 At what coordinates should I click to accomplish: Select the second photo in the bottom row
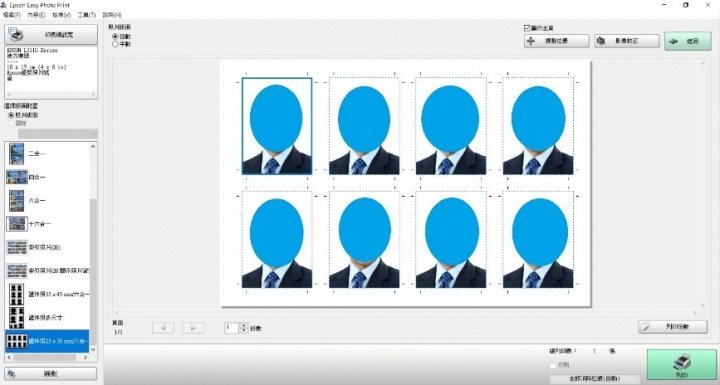point(364,240)
